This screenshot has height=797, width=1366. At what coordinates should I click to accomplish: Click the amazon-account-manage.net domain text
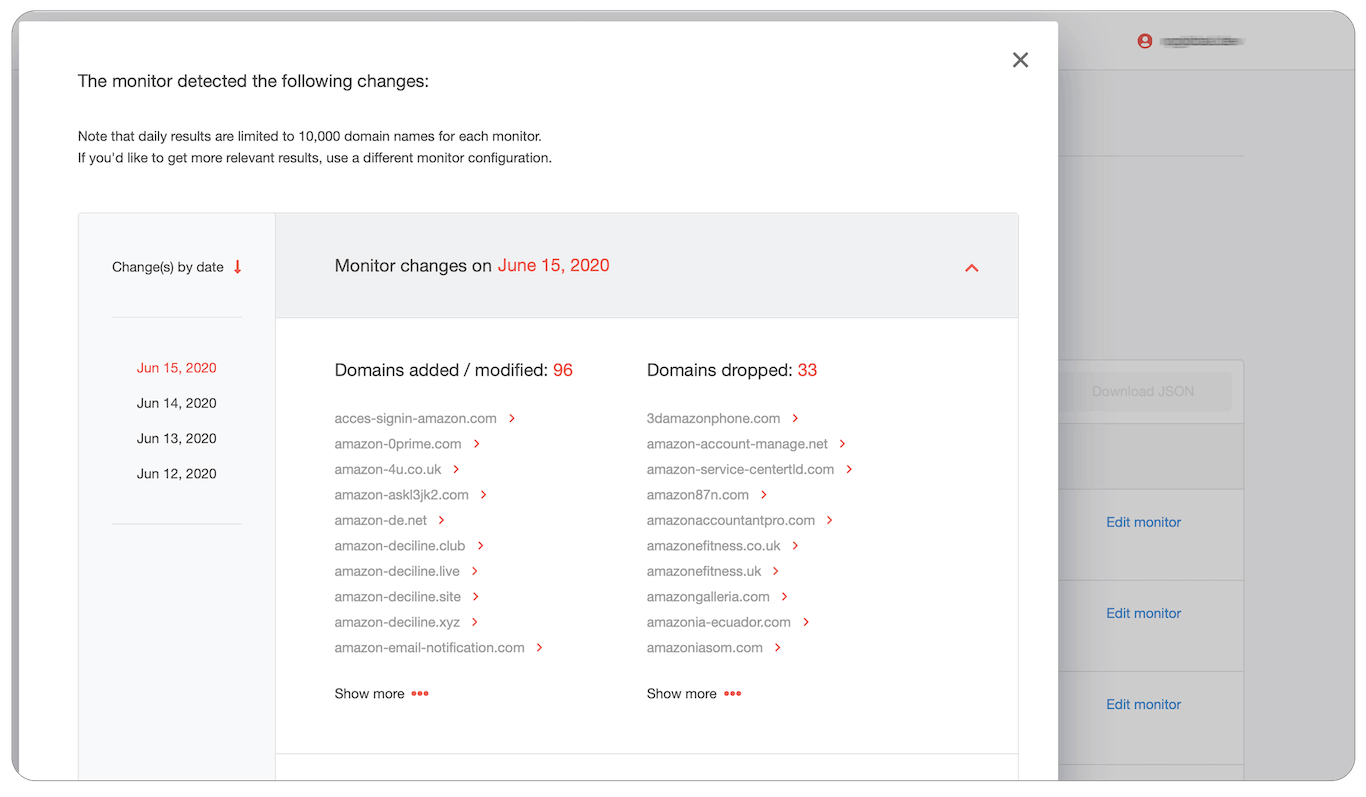point(737,444)
